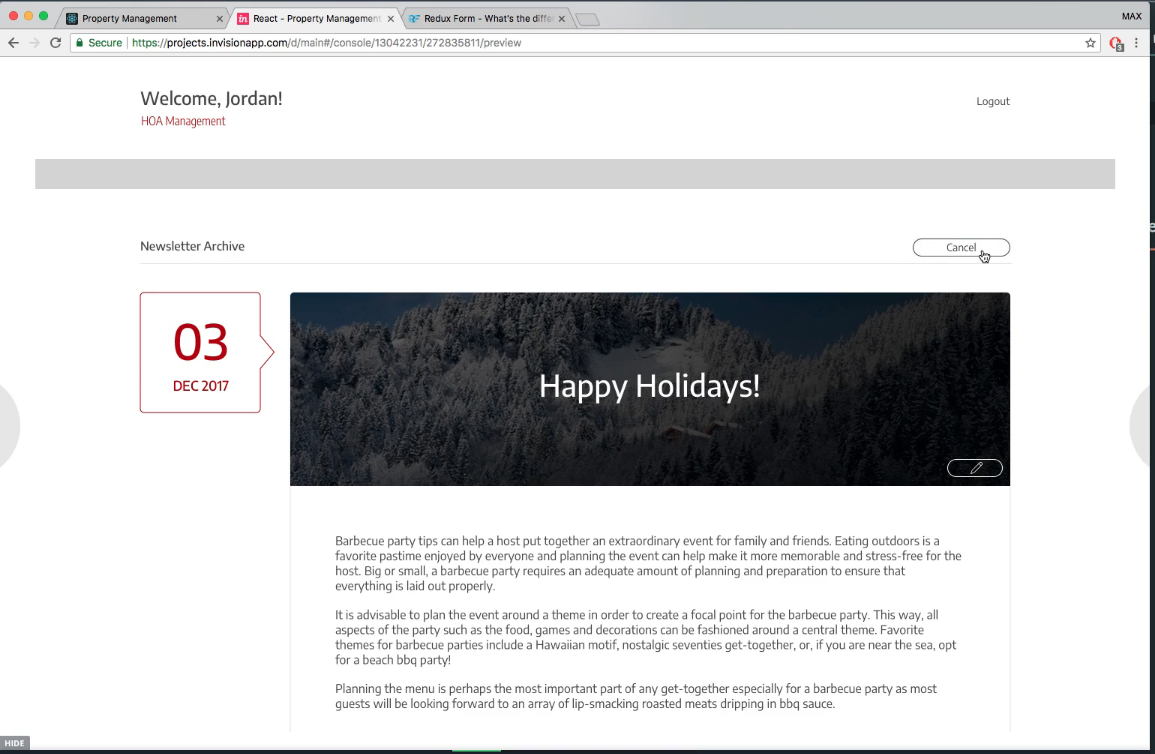Switch to first Property Management tab
This screenshot has height=754, width=1155.
(140, 18)
